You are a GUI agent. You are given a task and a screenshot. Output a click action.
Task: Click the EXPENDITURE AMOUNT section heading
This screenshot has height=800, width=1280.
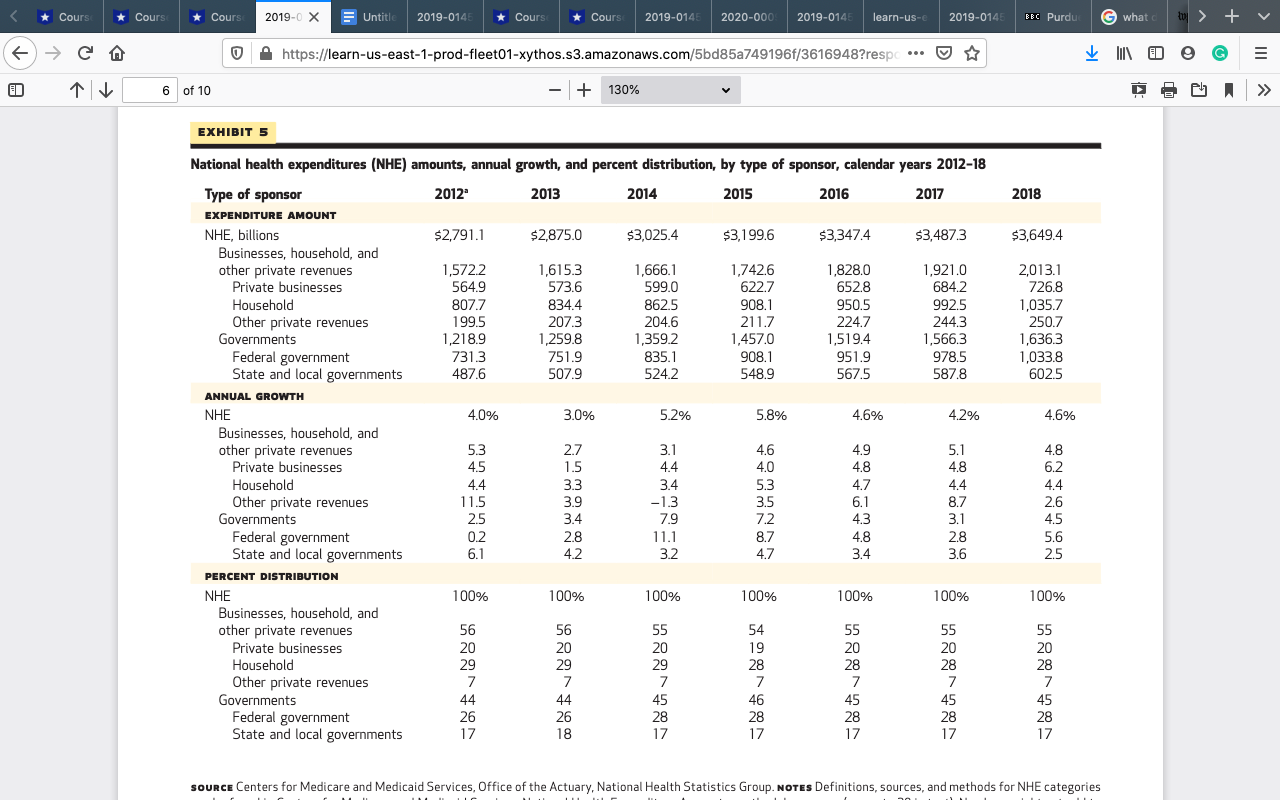click(270, 215)
